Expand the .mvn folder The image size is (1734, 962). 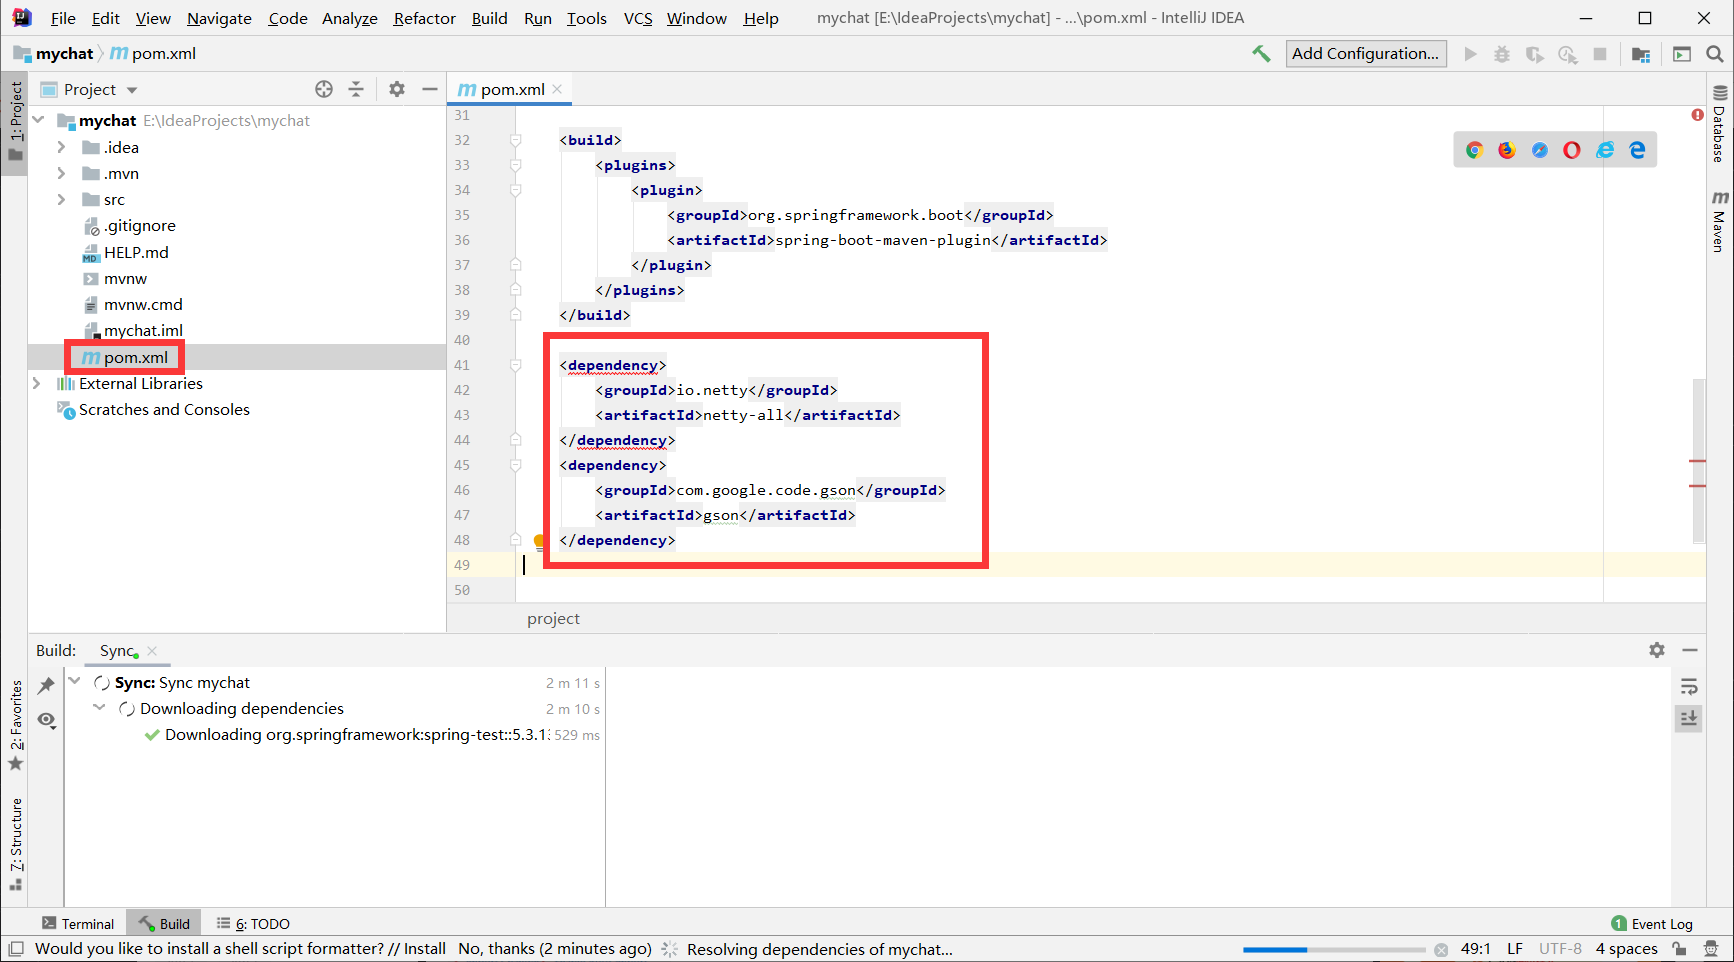(61, 173)
